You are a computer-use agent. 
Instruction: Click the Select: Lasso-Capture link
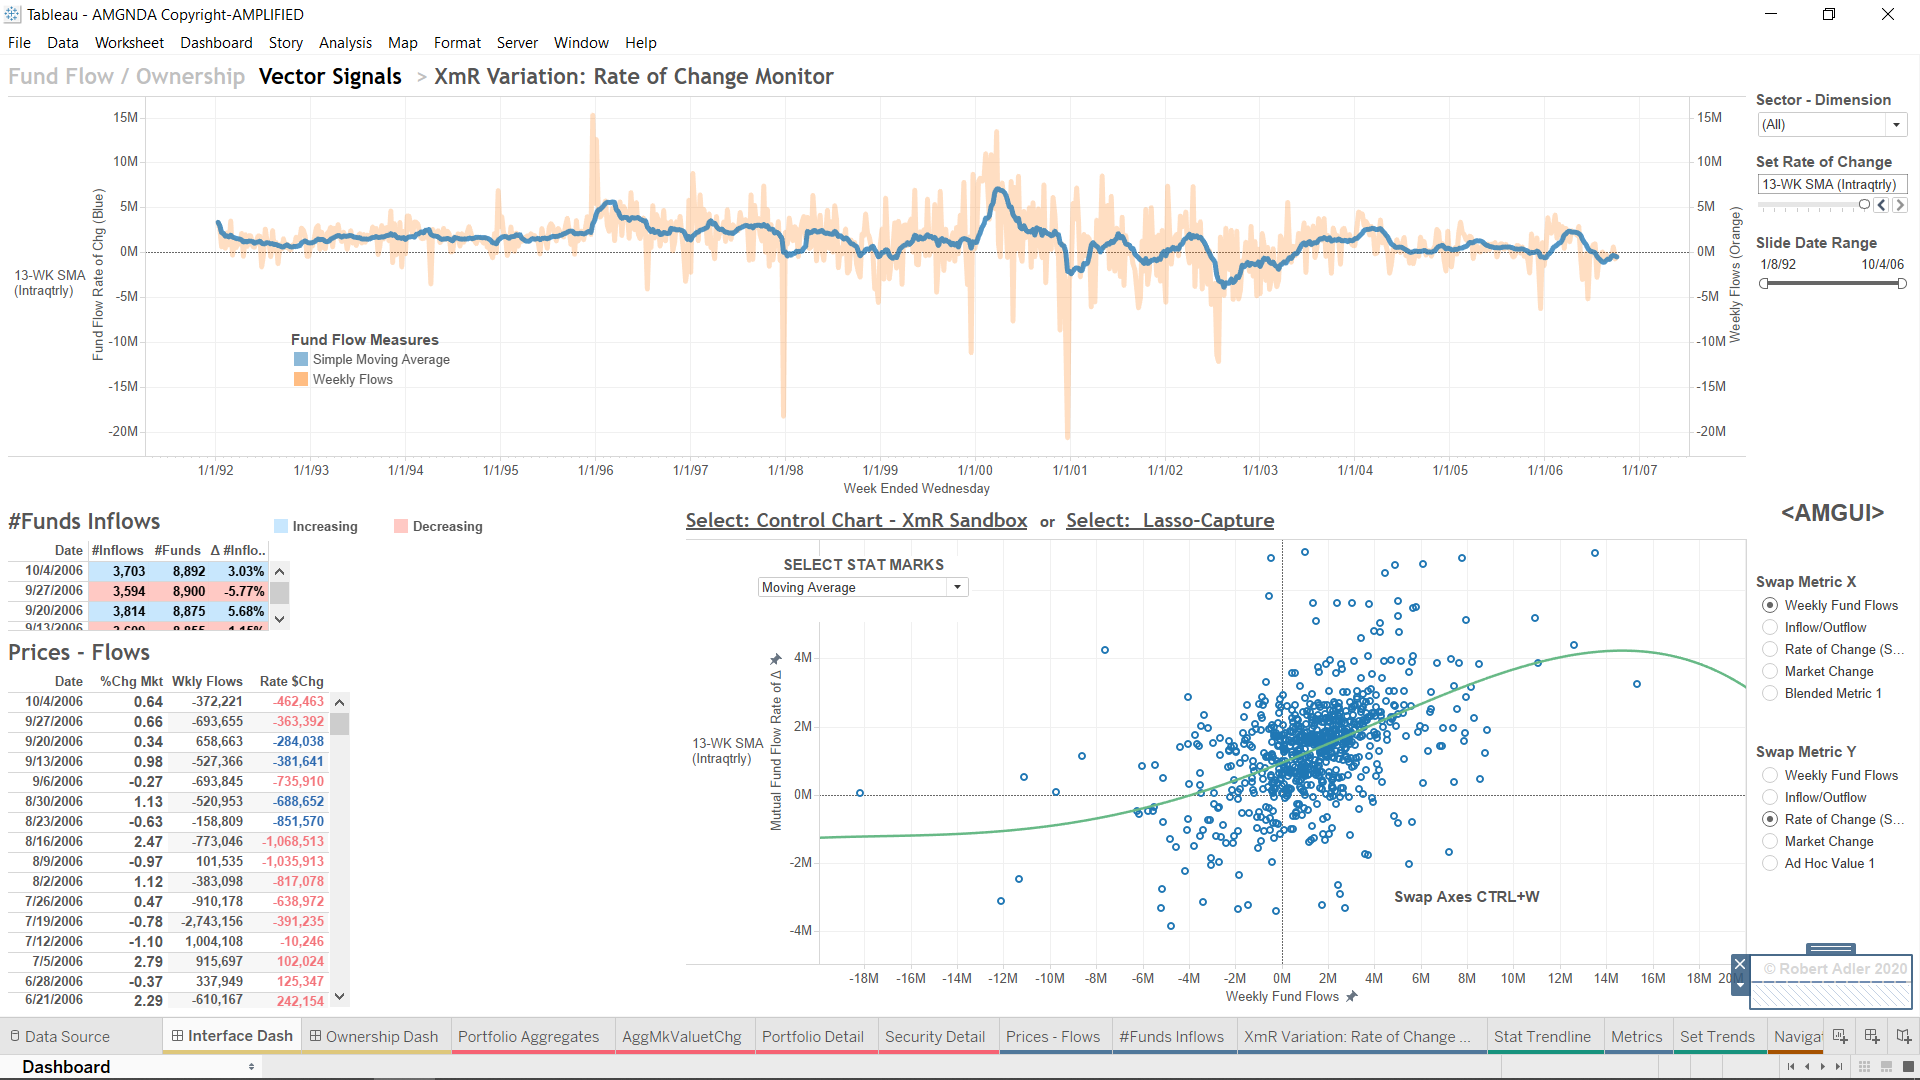click(x=1169, y=521)
